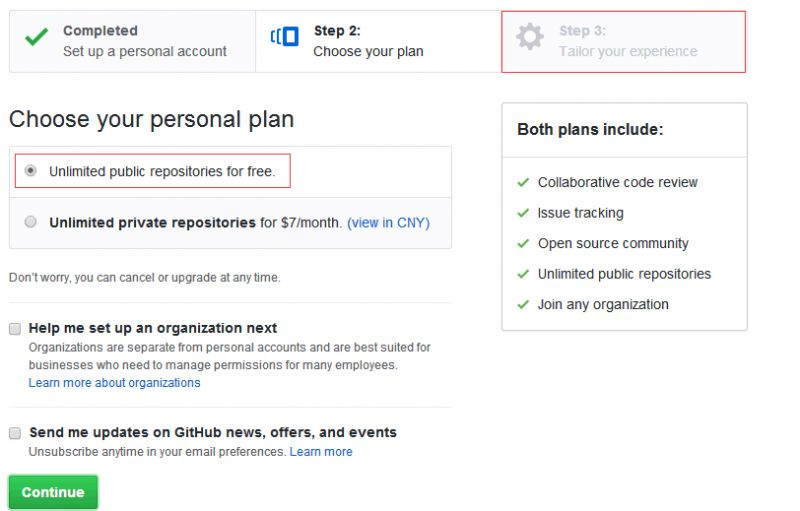Viewport: 800px width, 511px height.
Task: Enable Help me set up an organization
Action: point(15,329)
